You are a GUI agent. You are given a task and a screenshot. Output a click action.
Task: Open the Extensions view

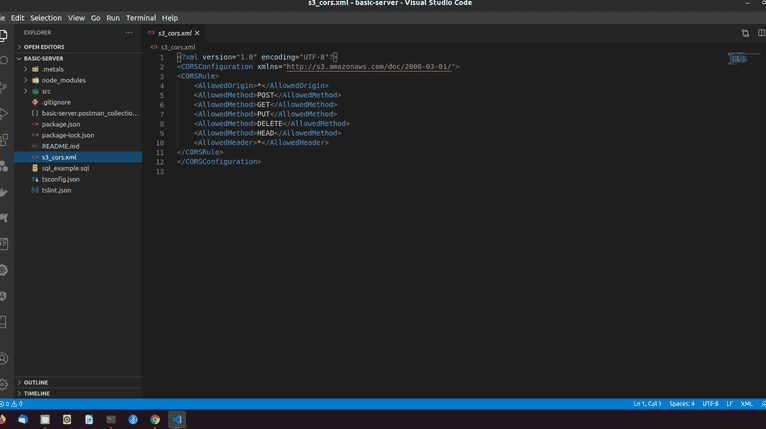pos(3,140)
